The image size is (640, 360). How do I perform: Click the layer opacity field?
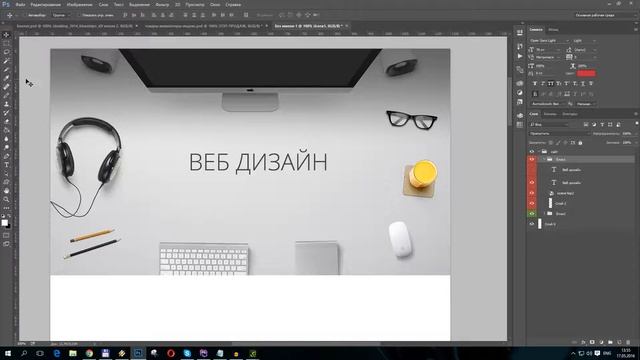coord(627,133)
